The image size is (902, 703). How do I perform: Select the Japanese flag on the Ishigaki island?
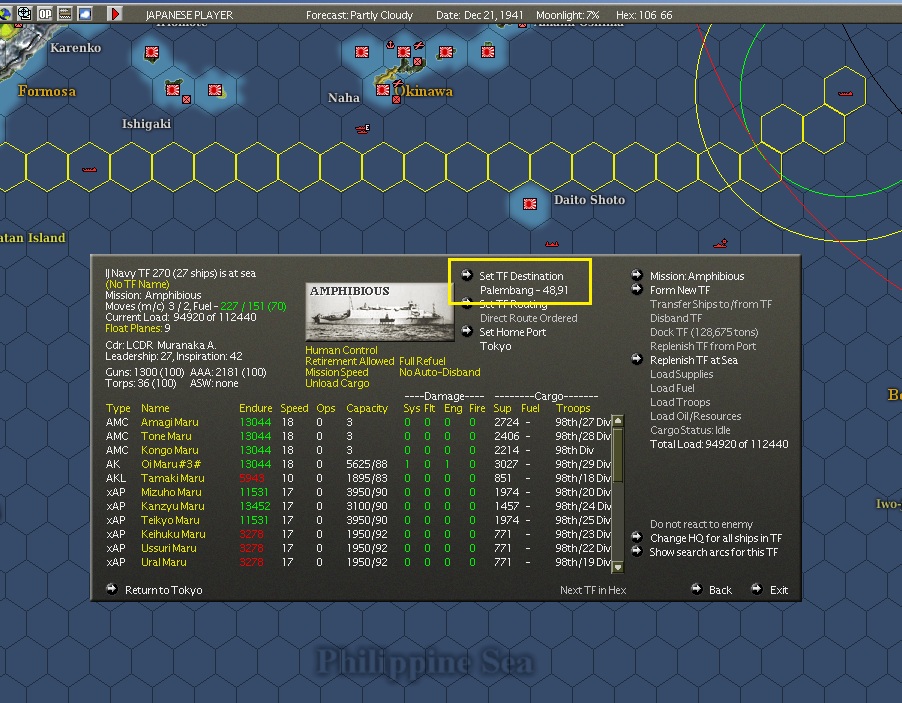tap(173, 90)
